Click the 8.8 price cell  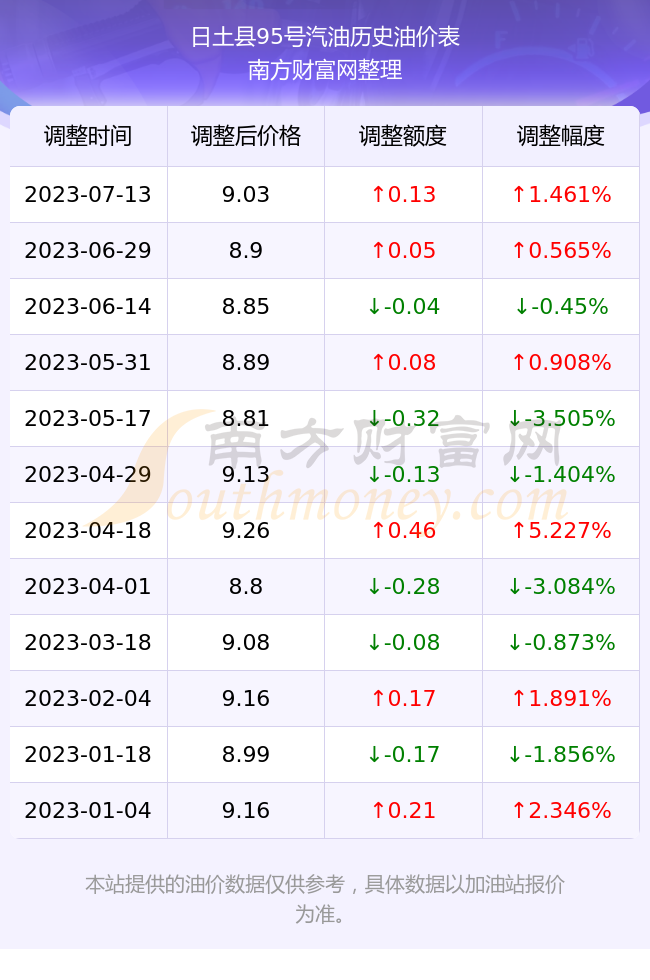point(246,586)
